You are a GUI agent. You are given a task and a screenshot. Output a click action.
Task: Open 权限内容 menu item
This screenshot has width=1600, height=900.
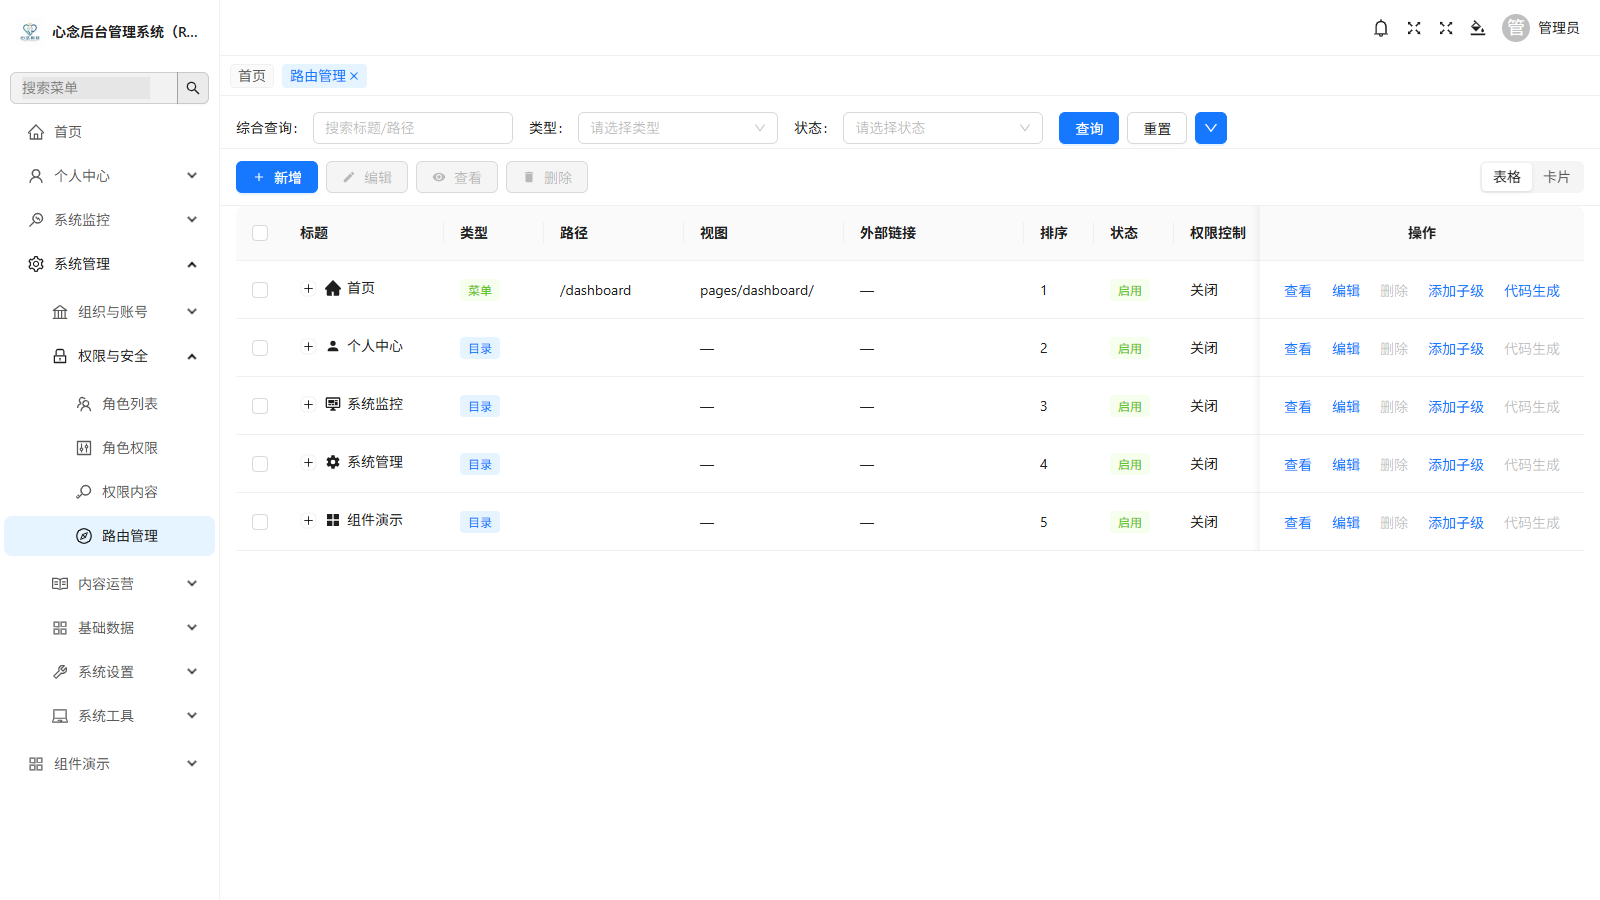pos(110,492)
